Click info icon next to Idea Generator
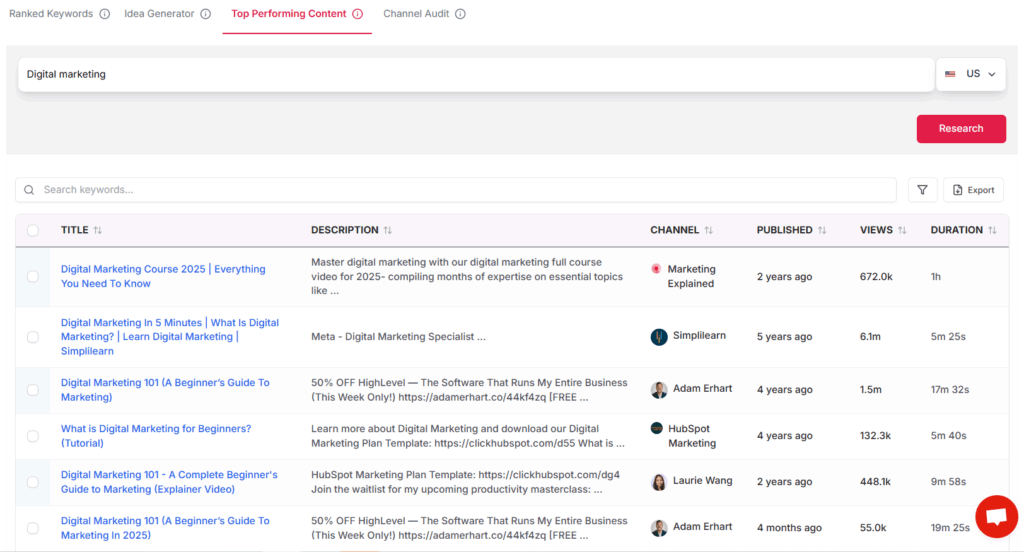The image size is (1024, 552). click(x=206, y=14)
